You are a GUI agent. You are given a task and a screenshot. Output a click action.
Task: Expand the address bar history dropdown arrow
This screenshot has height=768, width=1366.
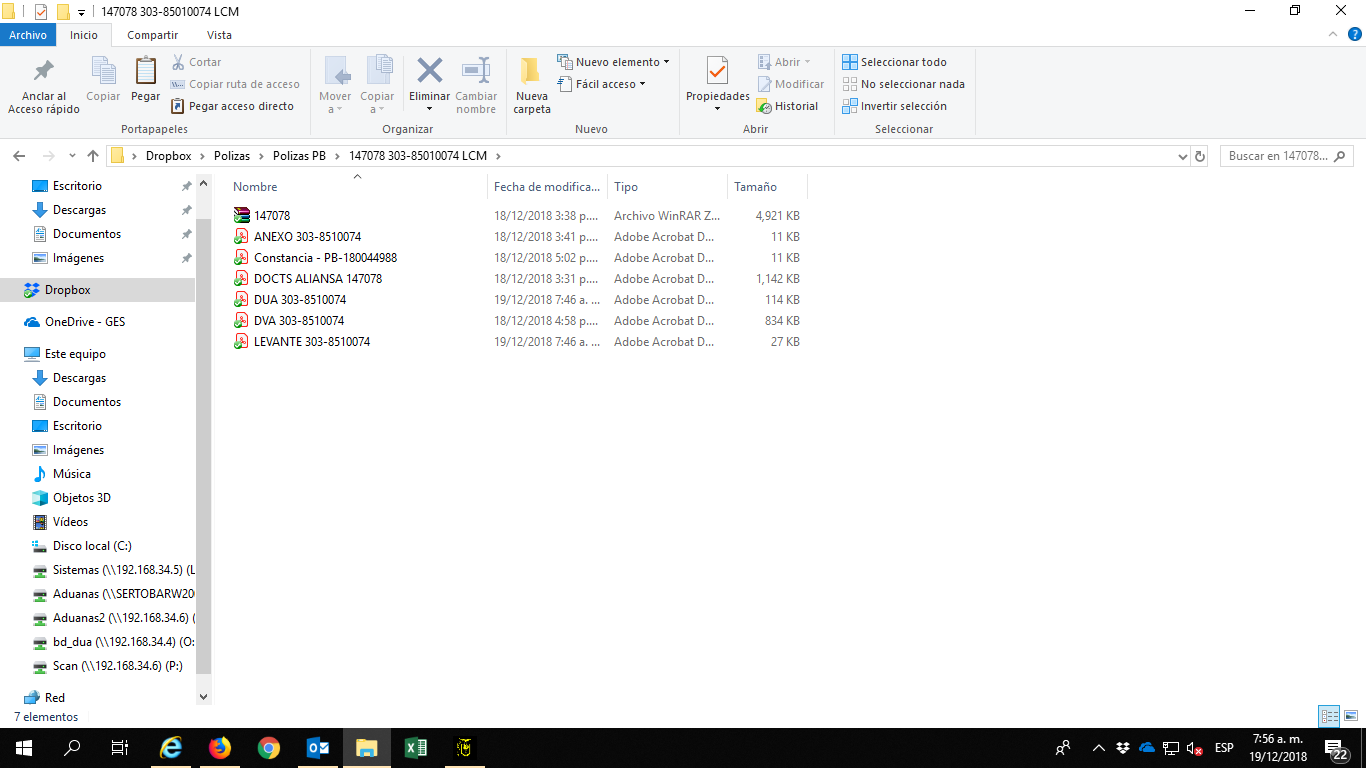pos(1182,156)
